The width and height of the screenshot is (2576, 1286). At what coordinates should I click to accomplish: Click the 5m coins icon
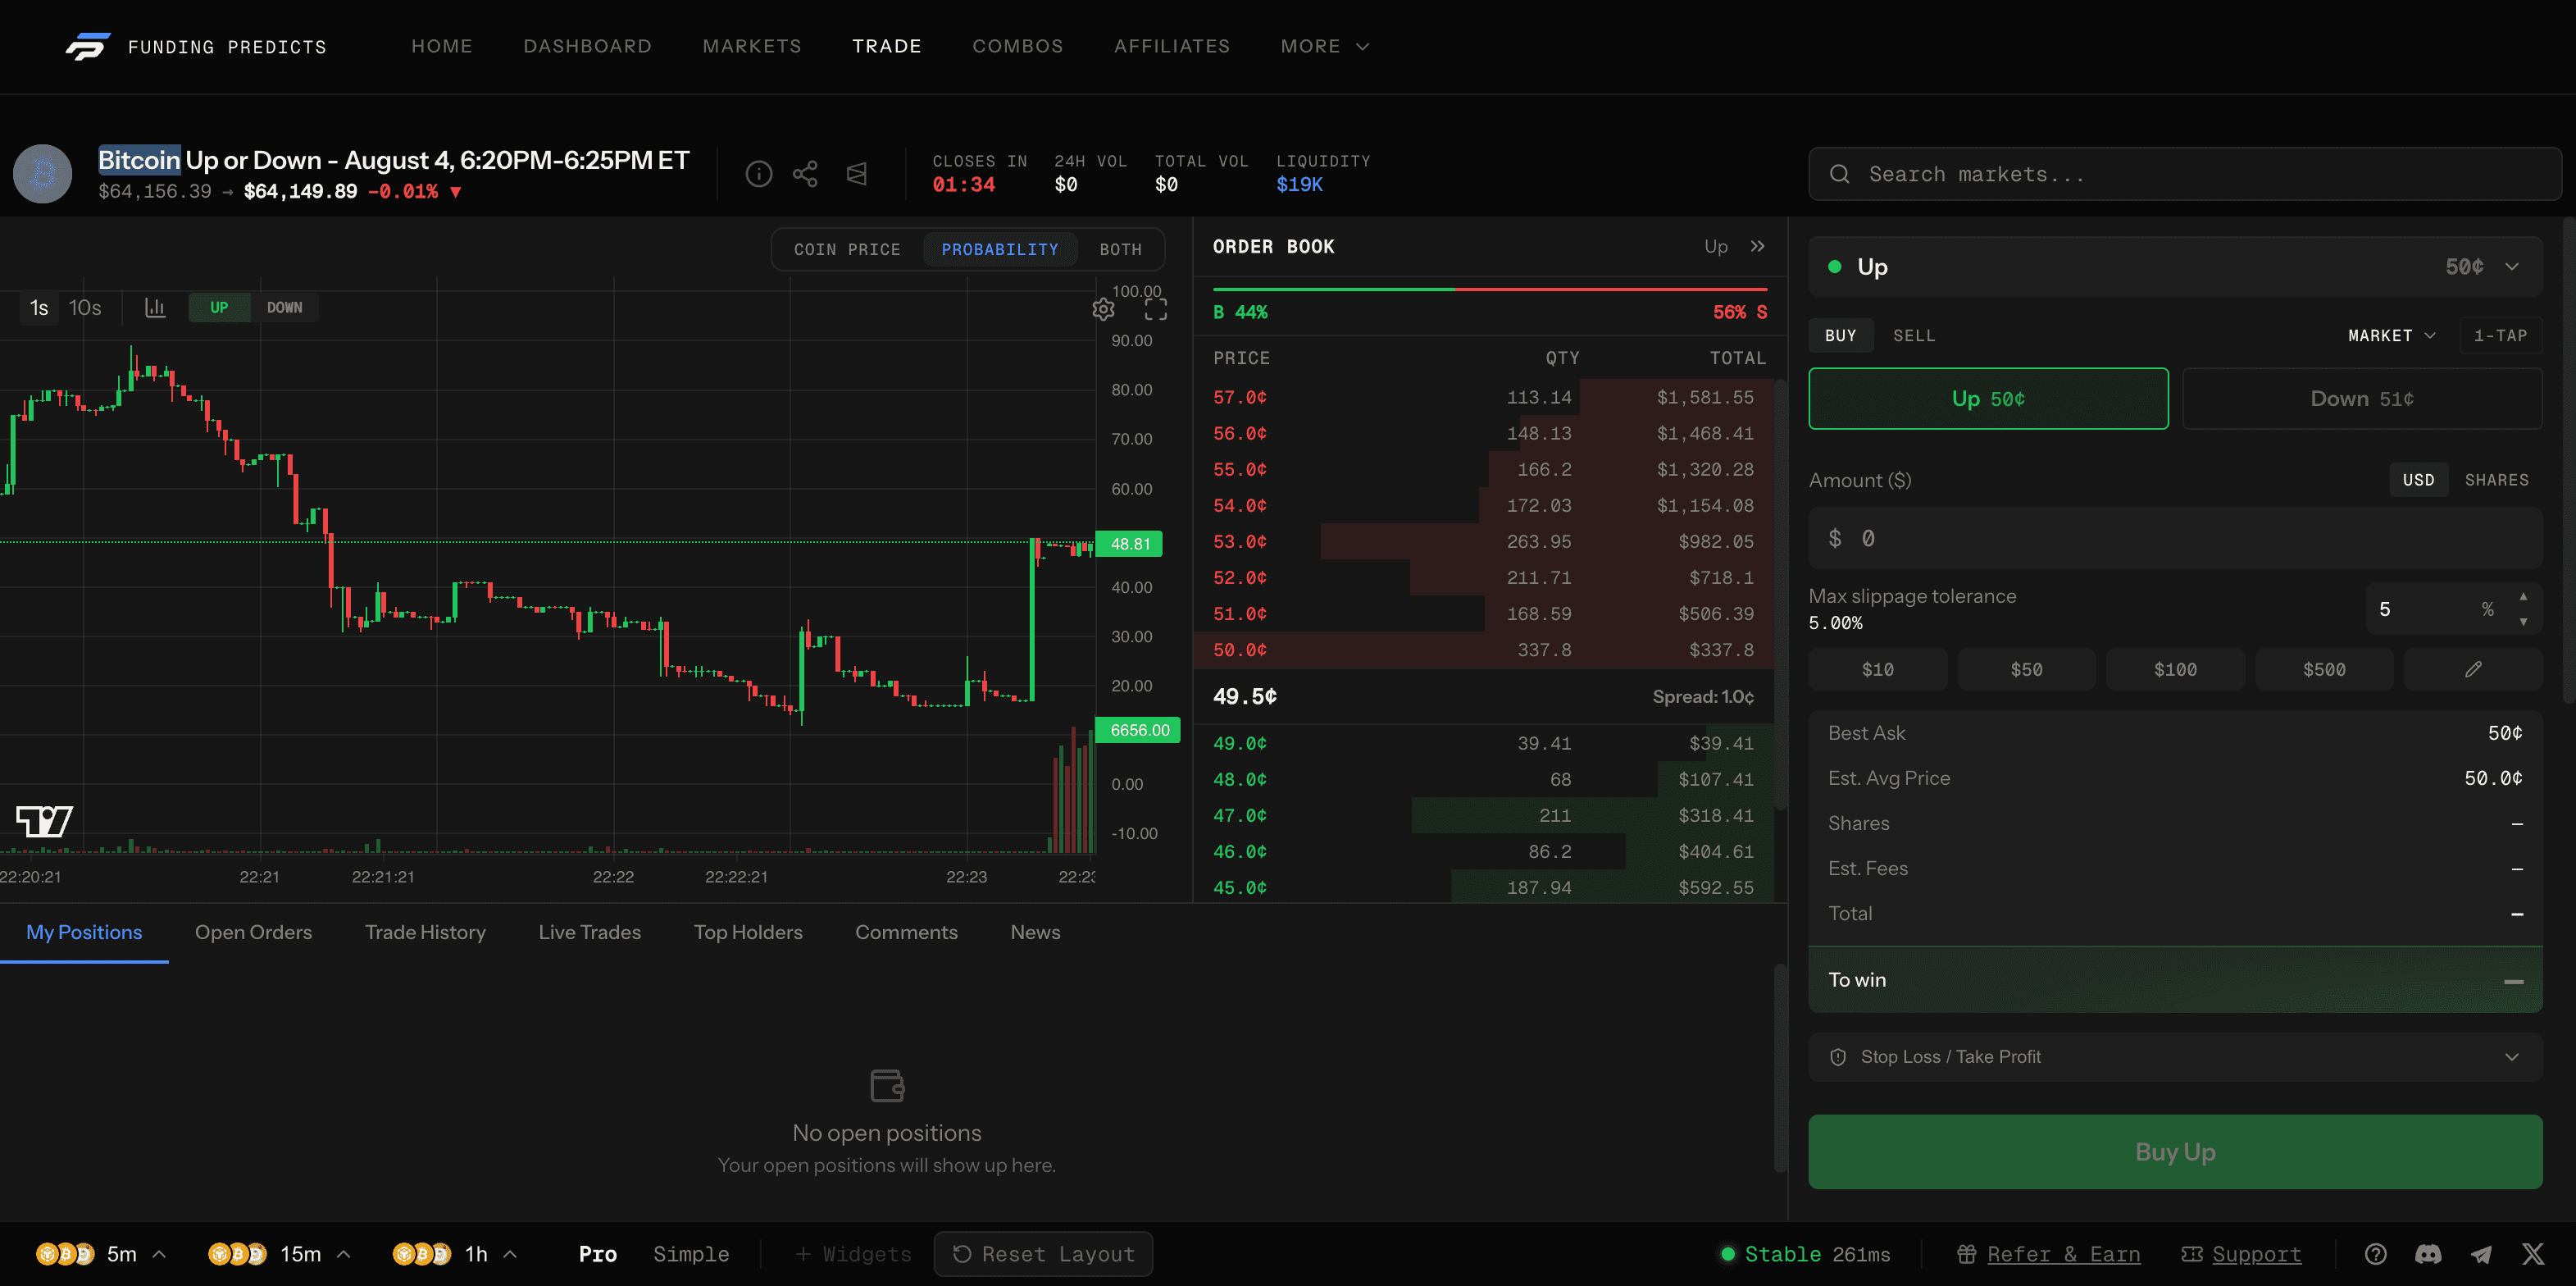pyautogui.click(x=65, y=1254)
